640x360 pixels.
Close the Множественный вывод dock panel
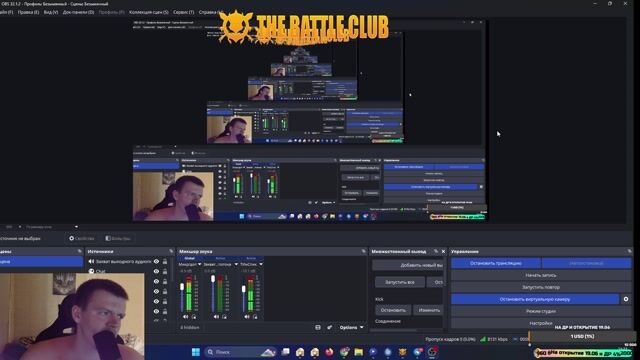point(443,251)
